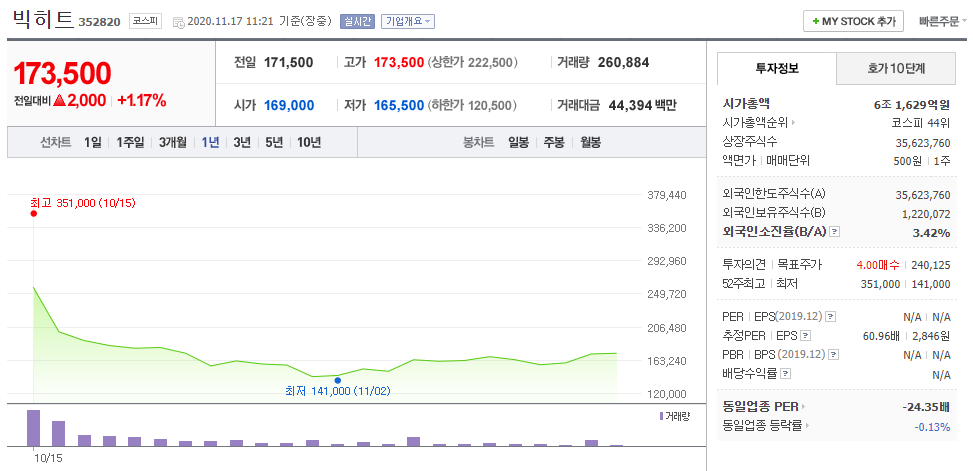Select the 10년 line chart period

tap(309, 142)
